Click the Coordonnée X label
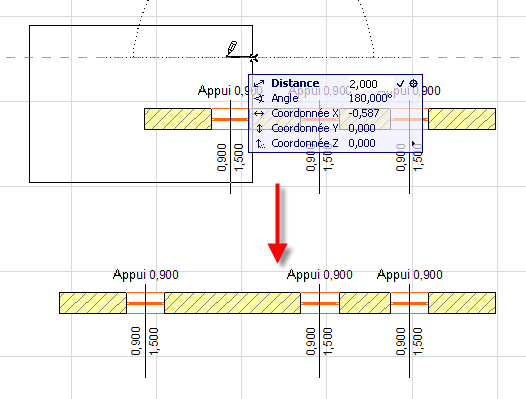The image size is (526, 399). coord(305,113)
